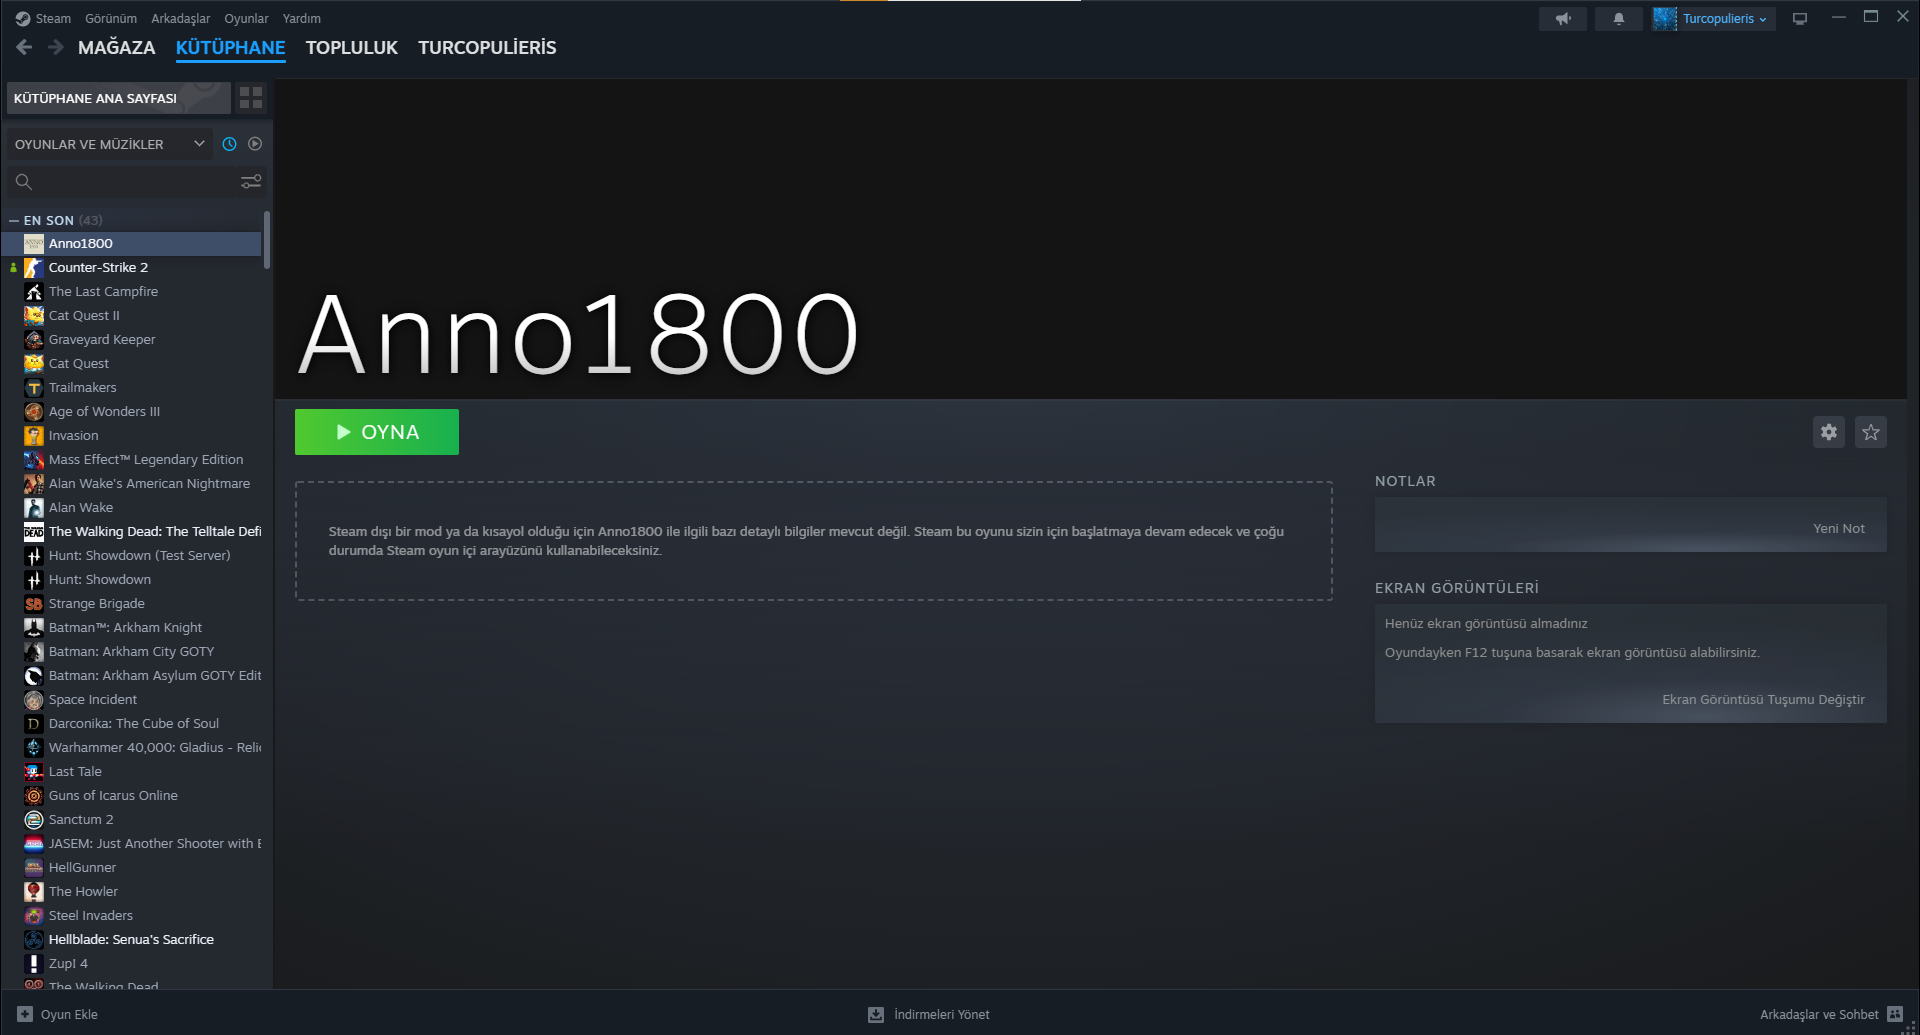Click the İndirmeleri Yönet label
Image resolution: width=1920 pixels, height=1035 pixels.
(942, 1014)
